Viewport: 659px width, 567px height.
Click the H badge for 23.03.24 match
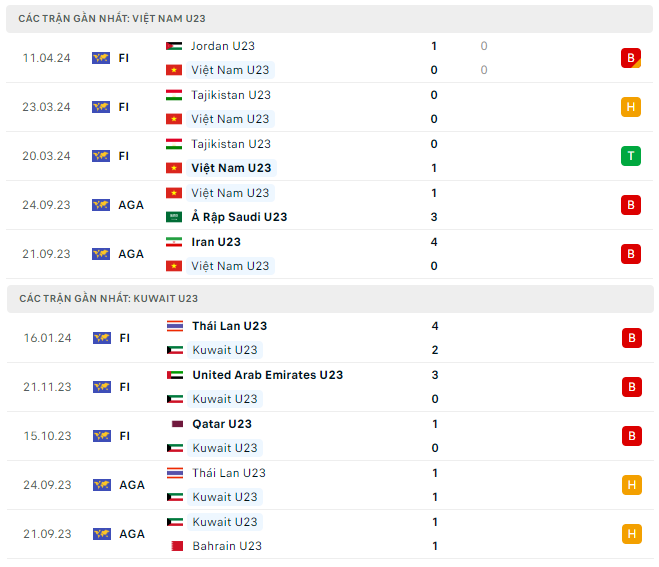click(630, 107)
